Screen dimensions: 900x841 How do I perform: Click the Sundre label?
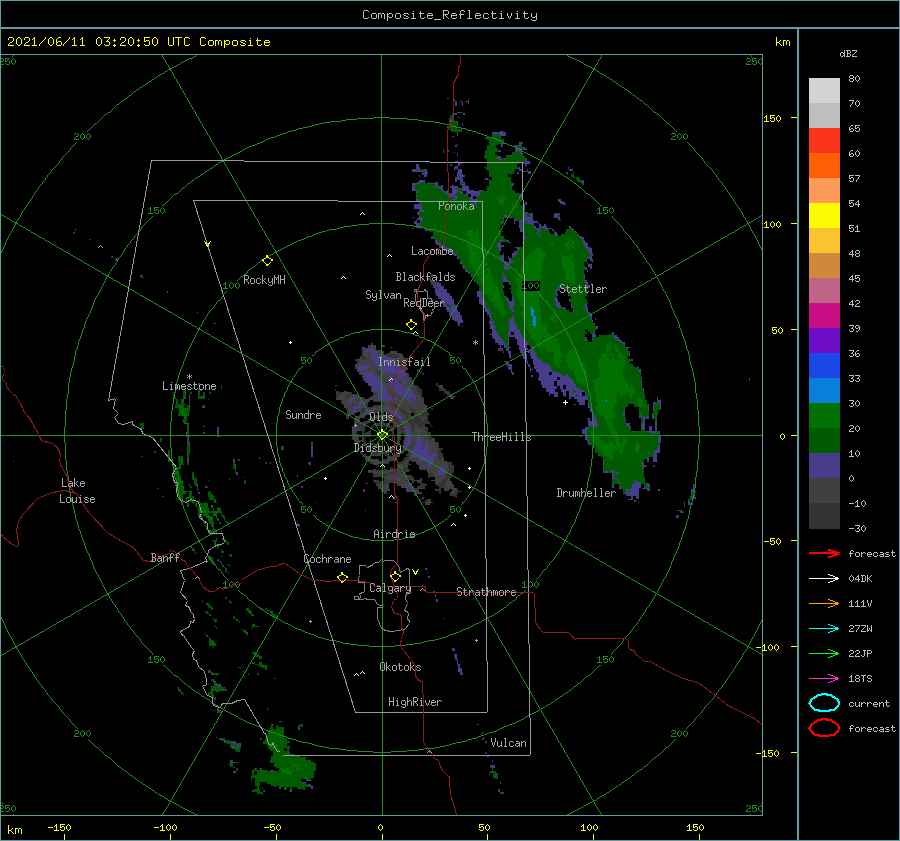tap(303, 414)
